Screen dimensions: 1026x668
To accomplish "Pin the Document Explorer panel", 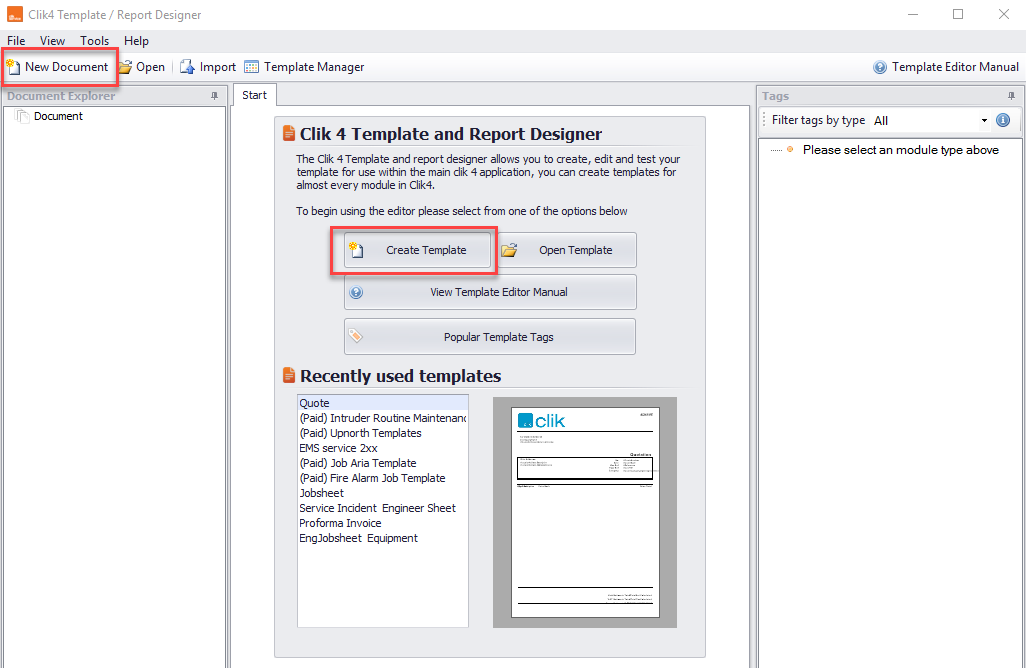I will click(x=215, y=96).
